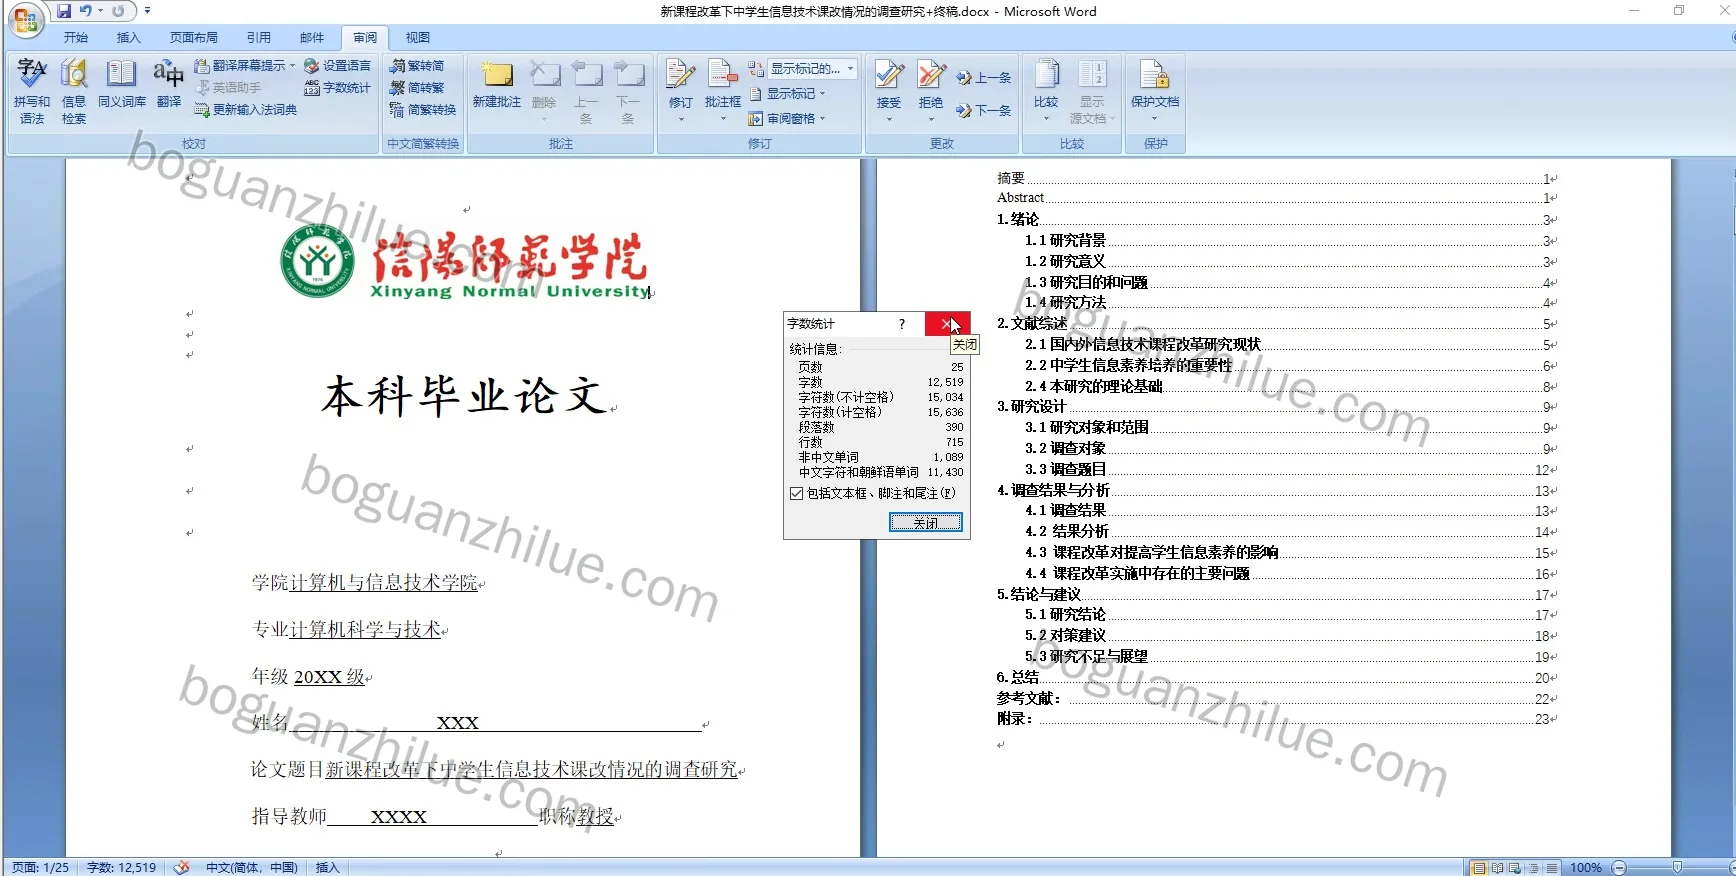Screen dimensions: 1736x876
Task: Close 字数统计 dialog with red X
Action: click(947, 323)
